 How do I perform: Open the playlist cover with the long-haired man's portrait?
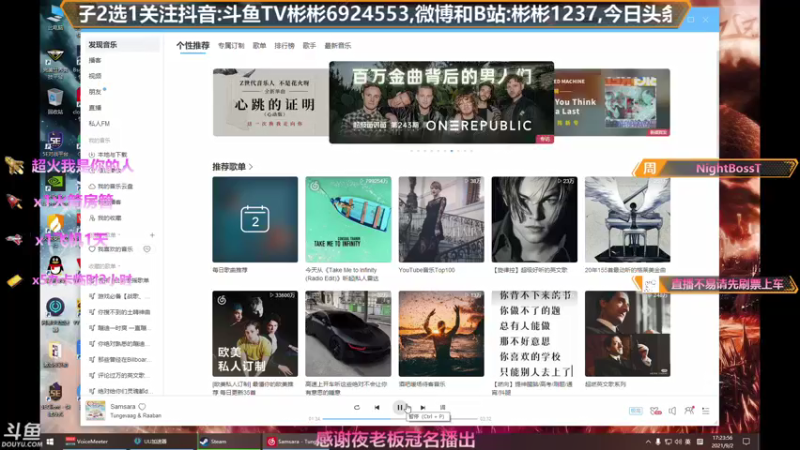[x=534, y=219]
